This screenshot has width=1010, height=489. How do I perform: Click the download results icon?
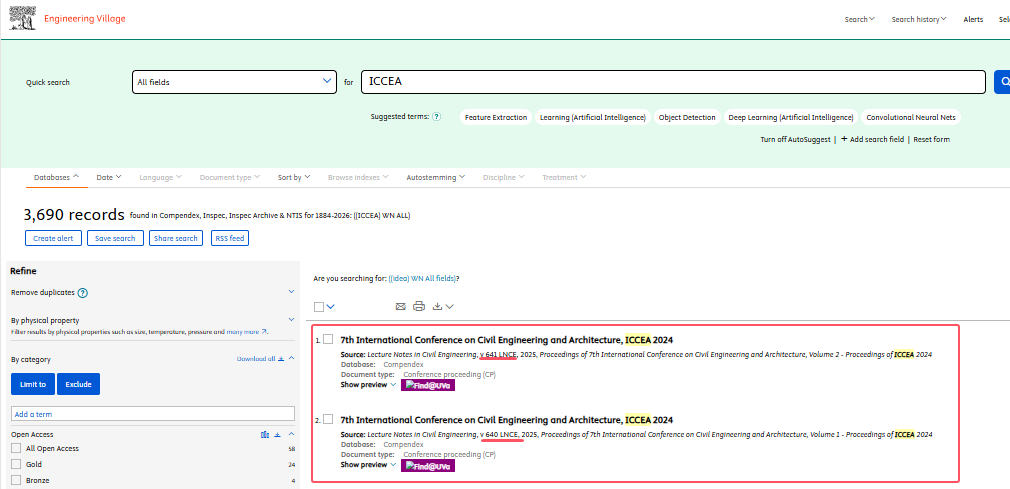[437, 307]
